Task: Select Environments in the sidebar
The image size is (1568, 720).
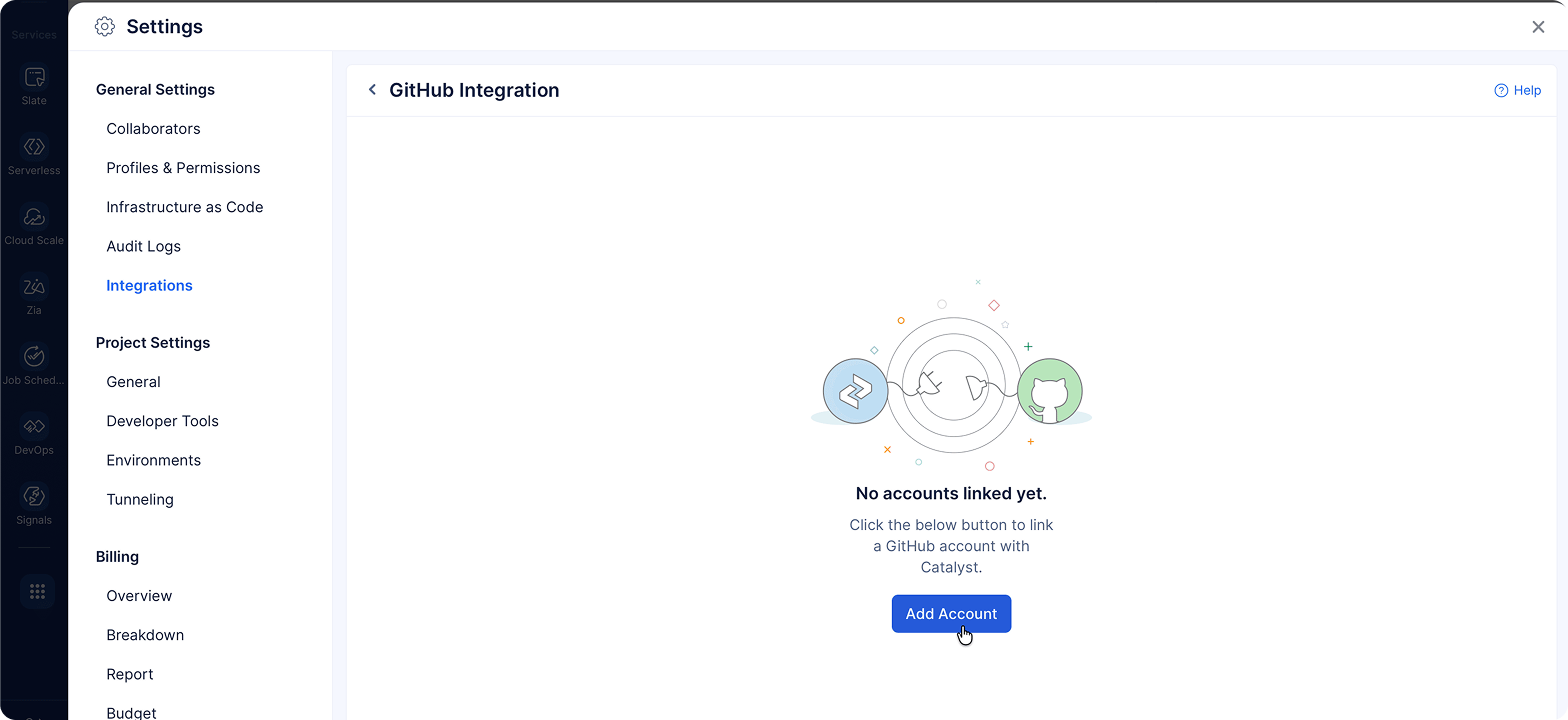Action: point(153,460)
